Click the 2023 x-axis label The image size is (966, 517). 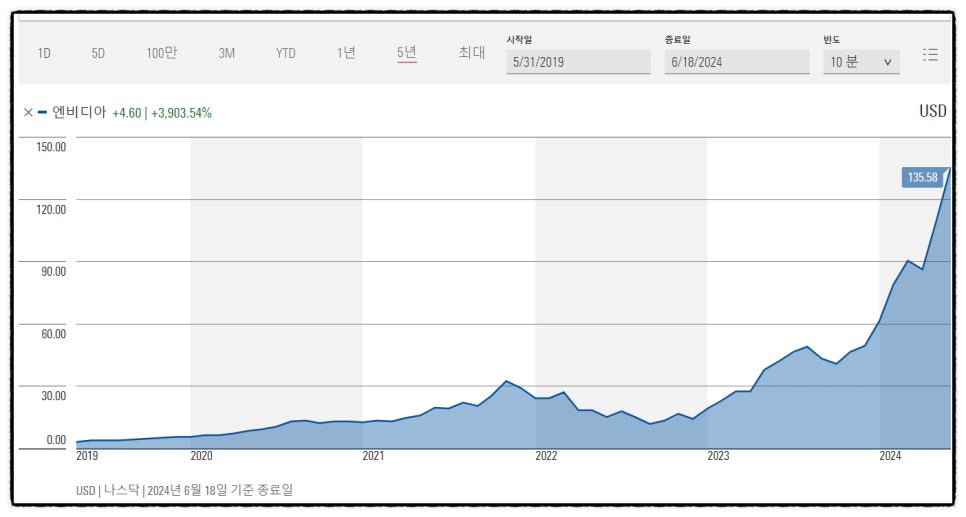click(x=718, y=456)
